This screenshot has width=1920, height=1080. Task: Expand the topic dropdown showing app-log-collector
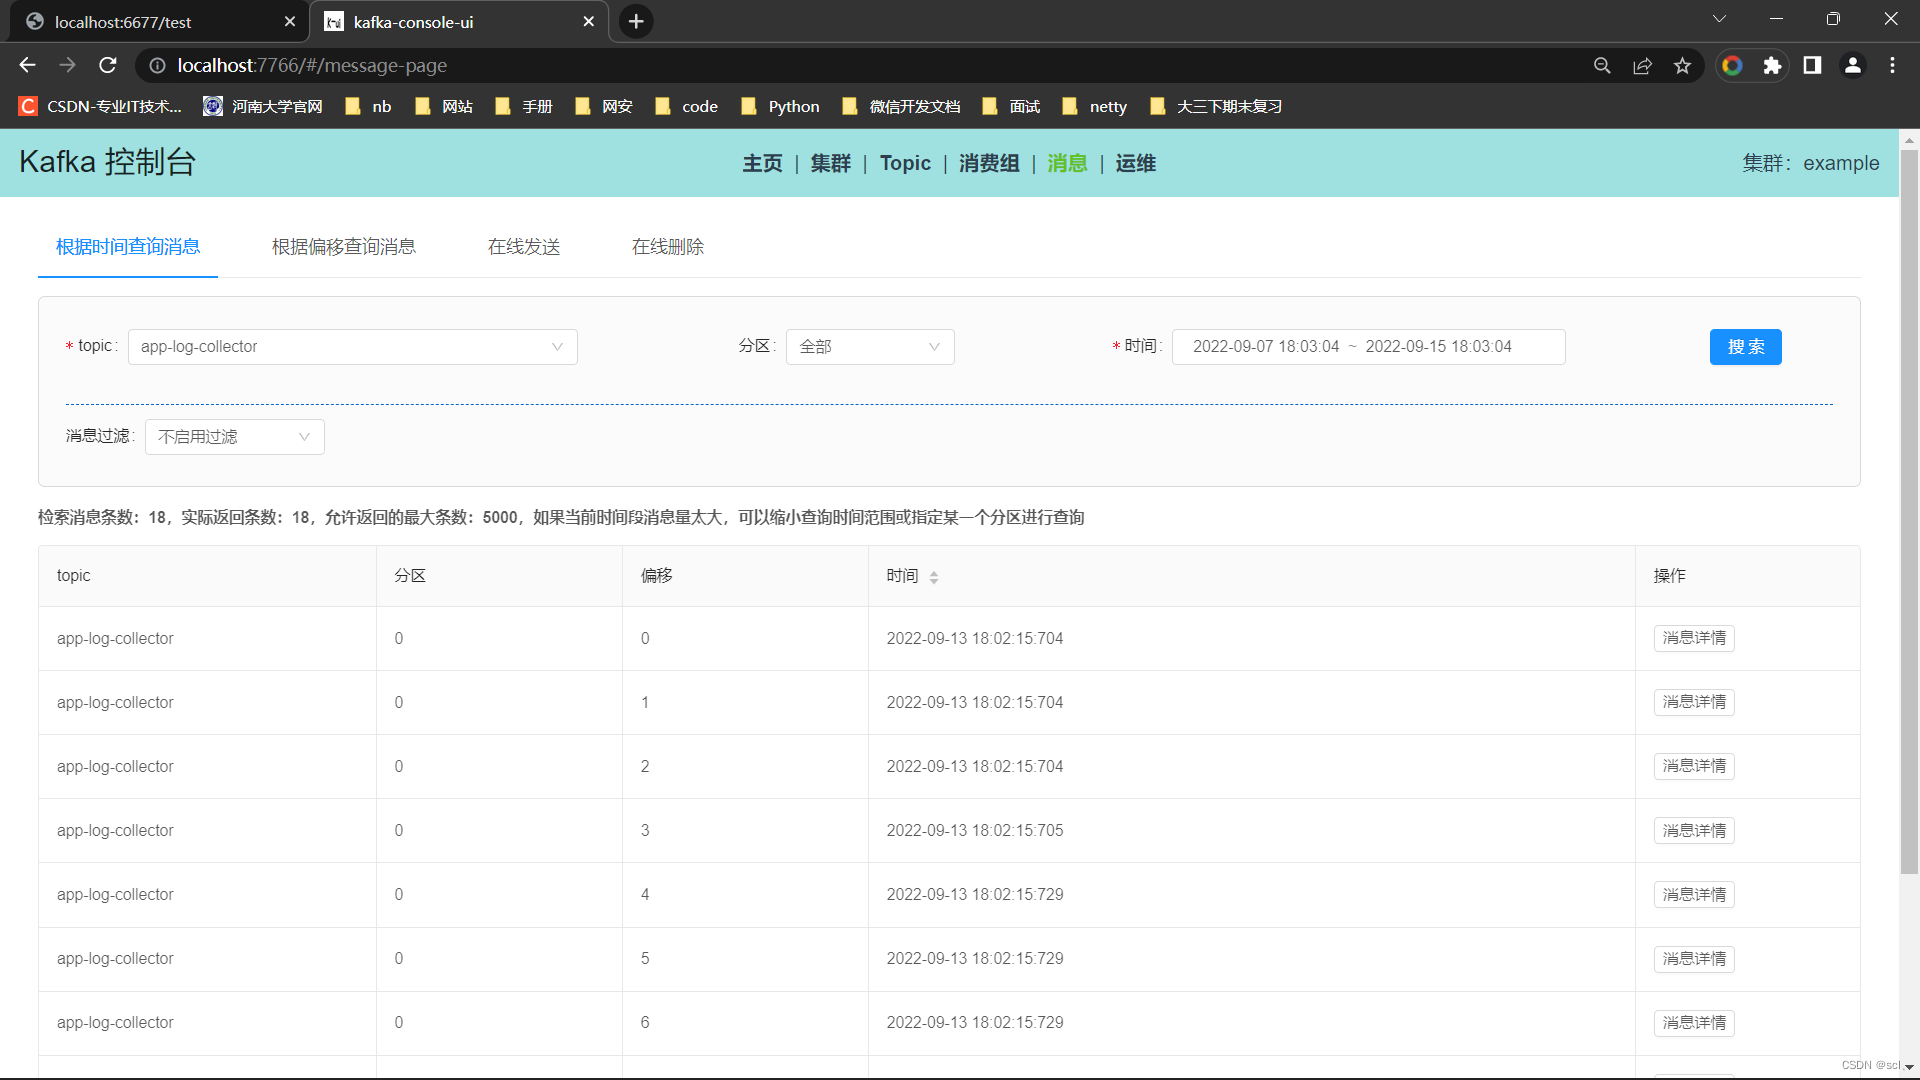pyautogui.click(x=352, y=347)
